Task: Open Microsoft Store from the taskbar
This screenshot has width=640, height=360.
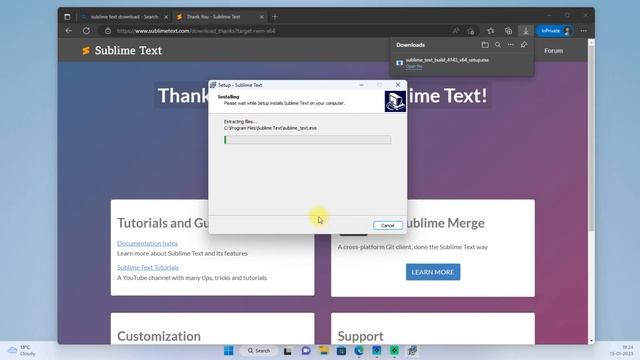Action: coord(341,351)
